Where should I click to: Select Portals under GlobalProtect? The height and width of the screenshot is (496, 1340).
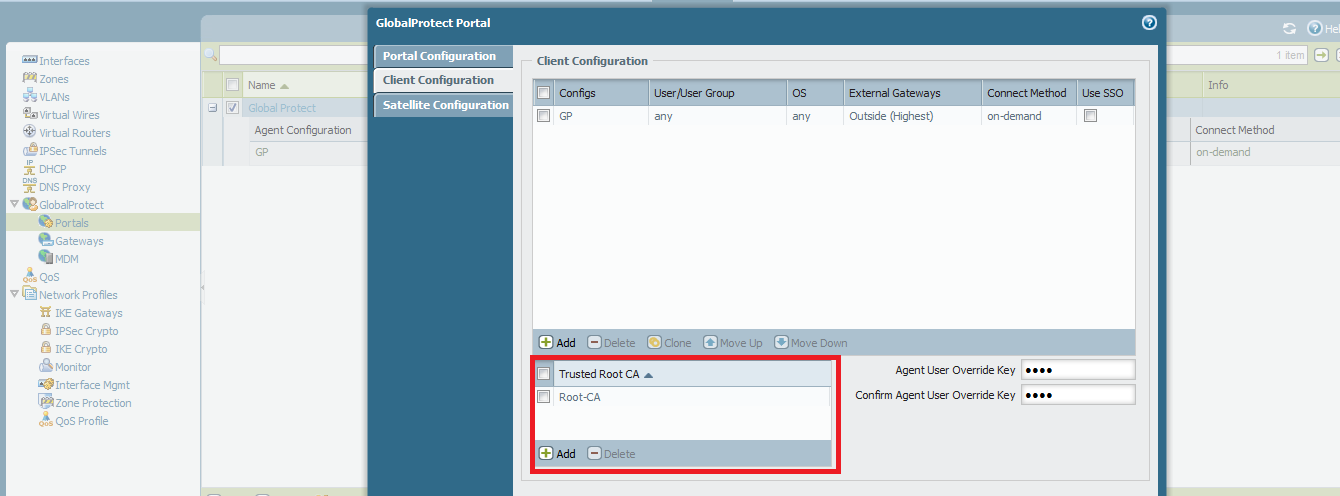click(x=72, y=223)
